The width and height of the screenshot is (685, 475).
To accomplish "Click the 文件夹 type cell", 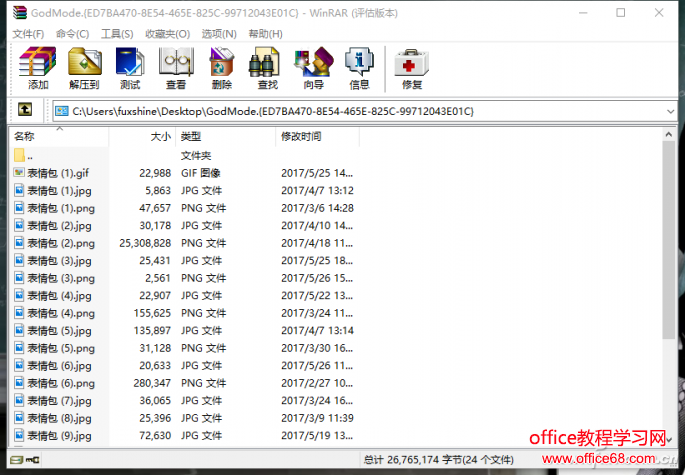I will (x=196, y=156).
